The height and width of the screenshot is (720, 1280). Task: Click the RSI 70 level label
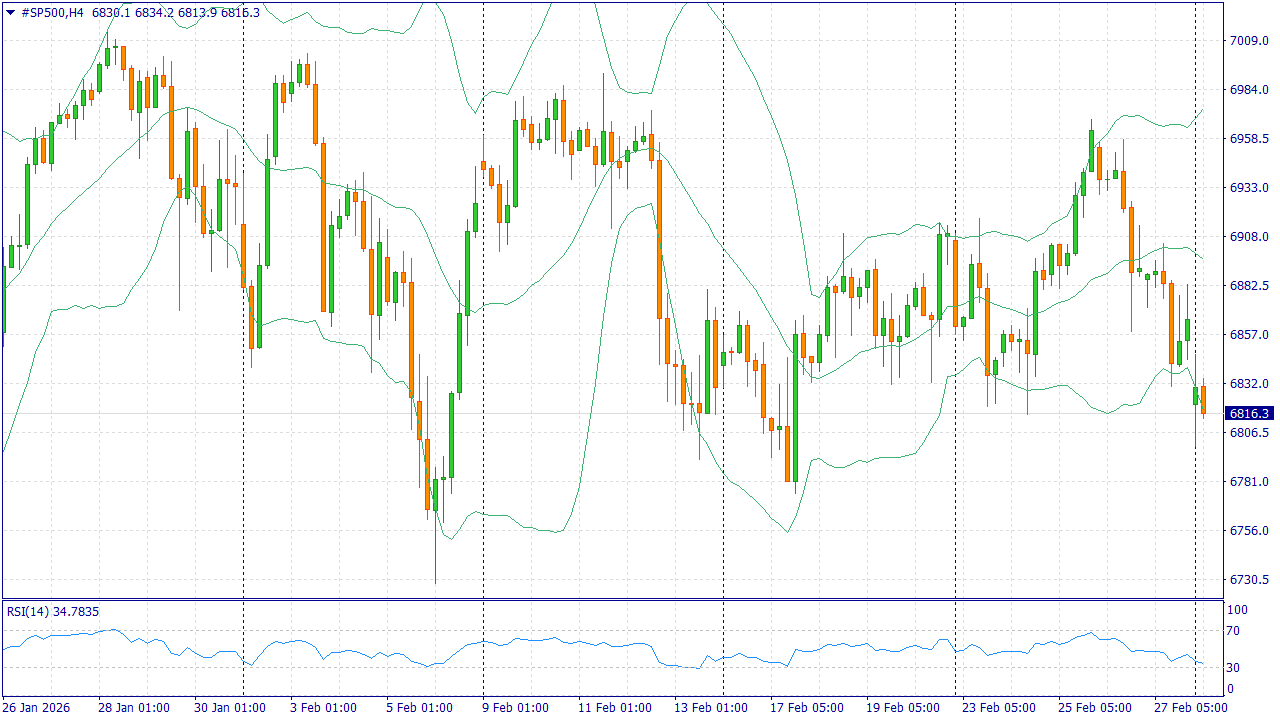click(x=1233, y=631)
